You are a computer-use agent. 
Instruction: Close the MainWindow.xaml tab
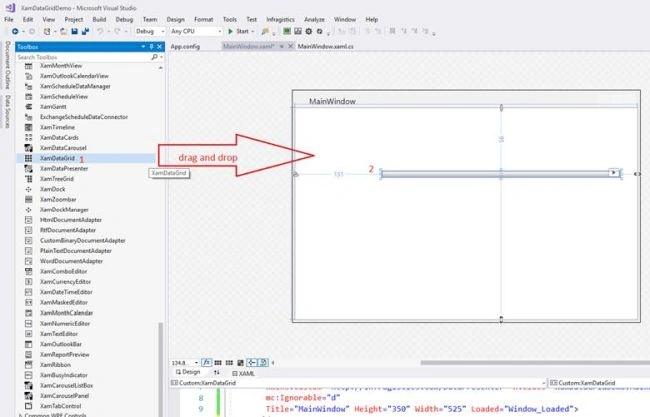click(290, 46)
